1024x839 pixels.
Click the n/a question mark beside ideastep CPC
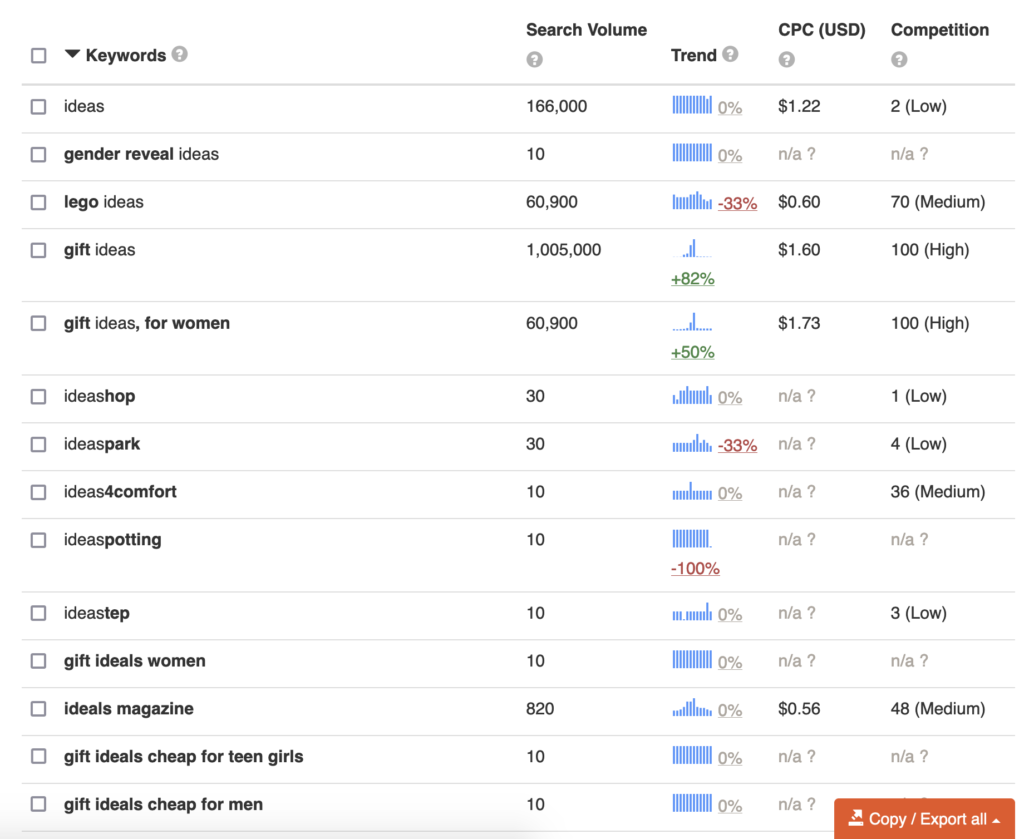click(812, 613)
